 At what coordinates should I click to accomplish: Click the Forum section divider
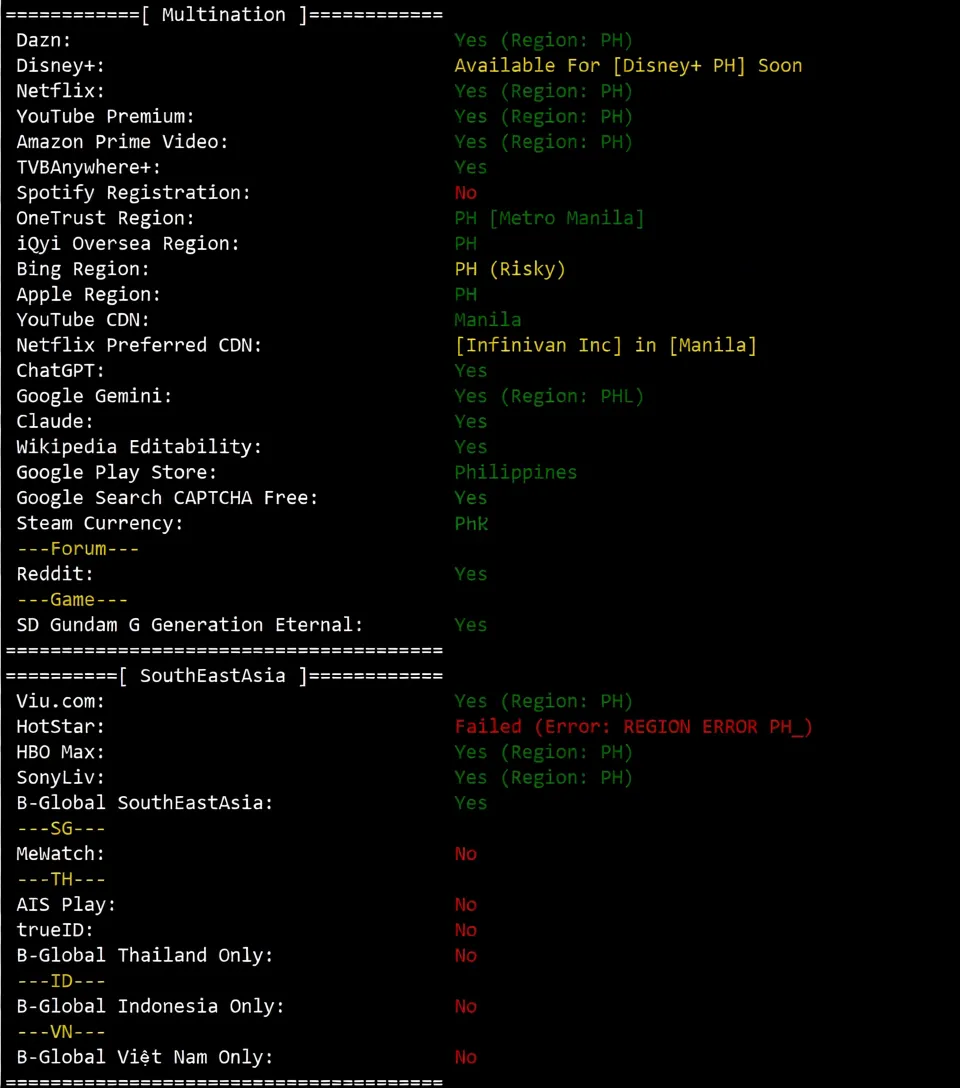(78, 548)
